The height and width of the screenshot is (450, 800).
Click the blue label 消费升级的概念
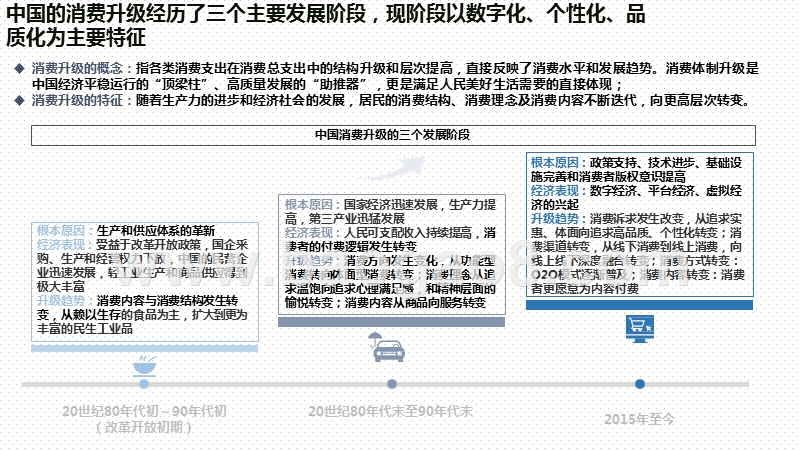[x=77, y=68]
